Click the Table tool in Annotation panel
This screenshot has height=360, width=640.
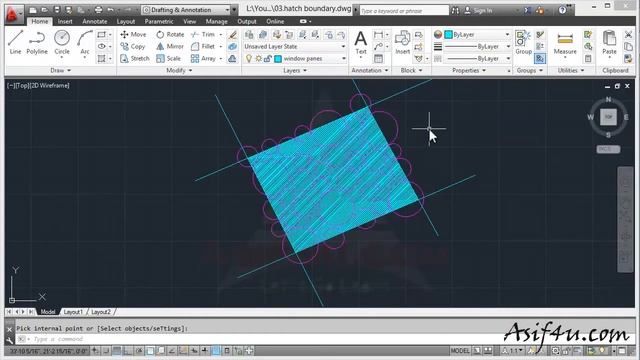378,59
